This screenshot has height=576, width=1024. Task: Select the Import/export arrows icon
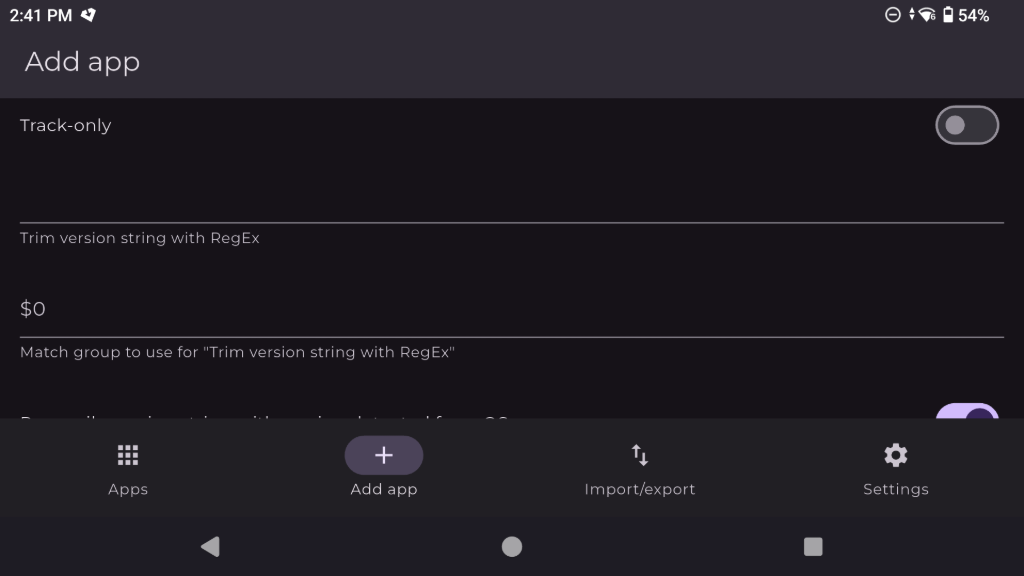[x=640, y=456]
